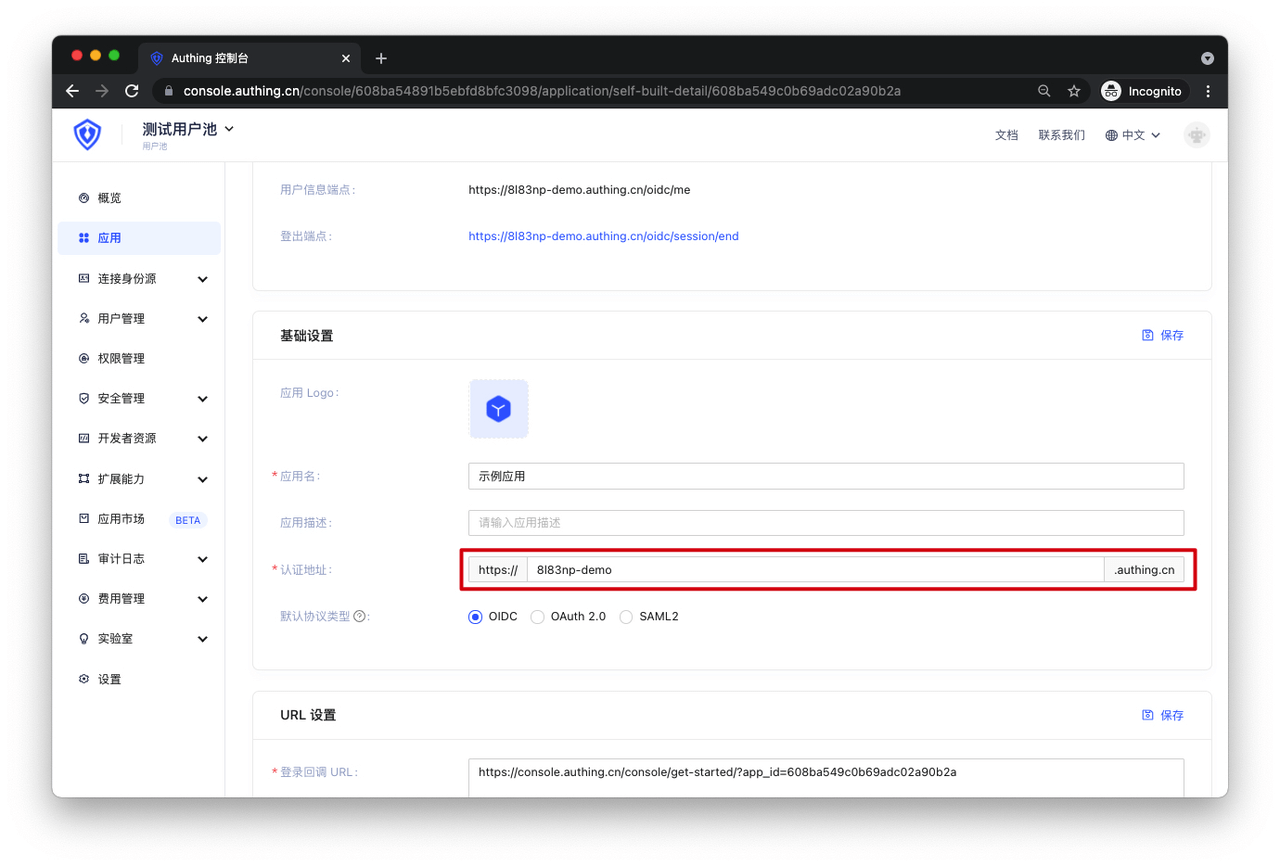Save the 基础设置 section with 保存
Screen dimensions: 1280x866
1163,336
